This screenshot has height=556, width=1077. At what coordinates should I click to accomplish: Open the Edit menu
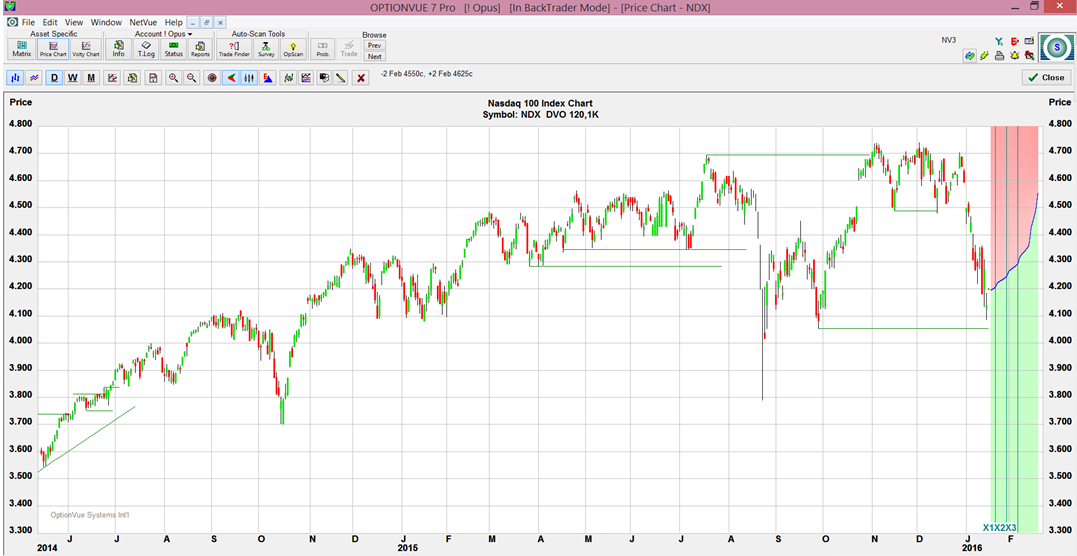[x=49, y=22]
